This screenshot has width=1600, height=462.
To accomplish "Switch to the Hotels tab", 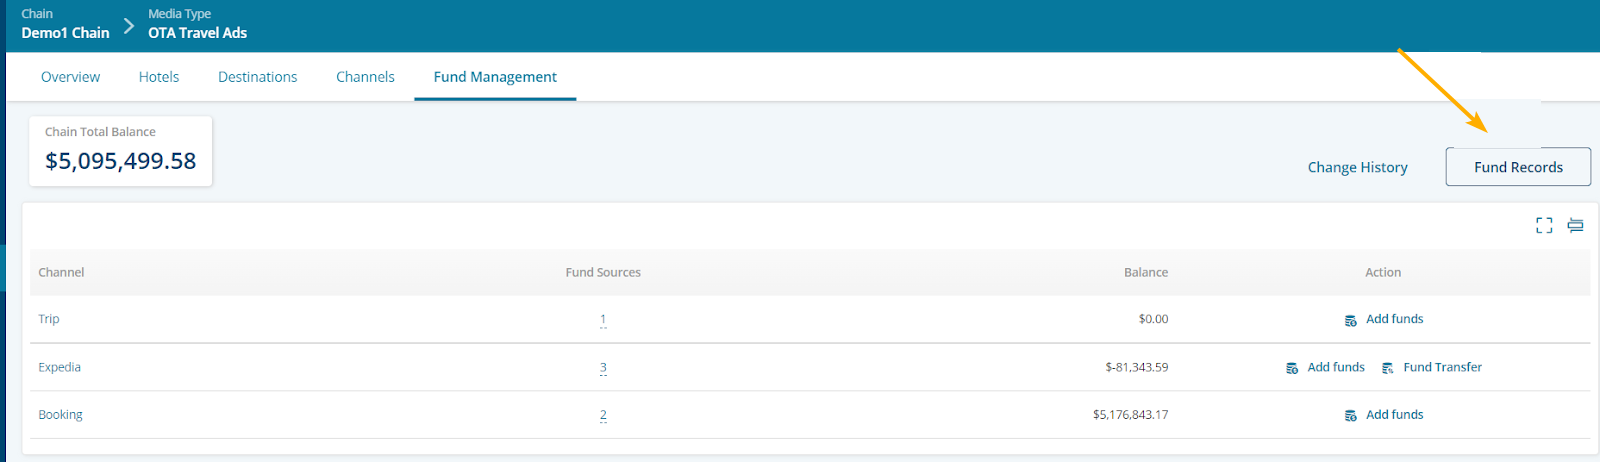I will tap(159, 77).
